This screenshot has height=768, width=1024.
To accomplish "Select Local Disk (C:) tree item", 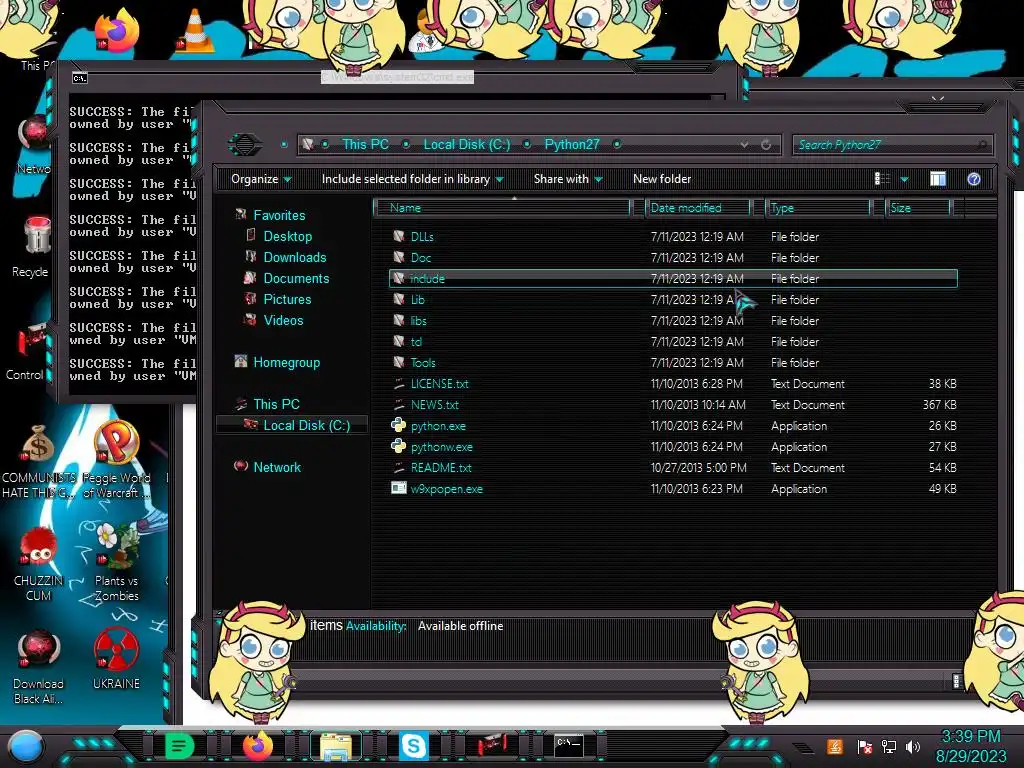I will (293, 425).
